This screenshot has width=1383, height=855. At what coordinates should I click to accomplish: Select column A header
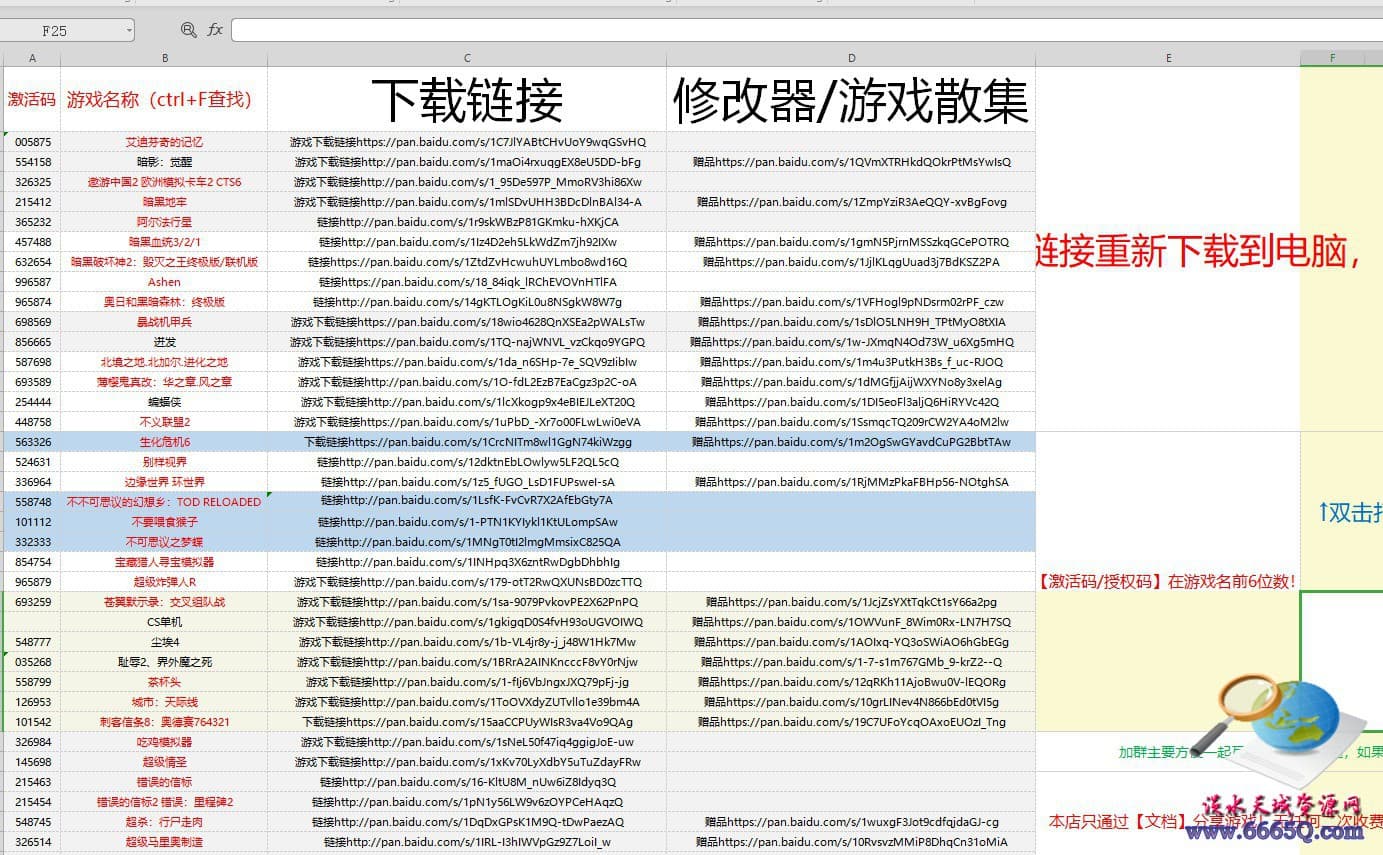tap(32, 58)
